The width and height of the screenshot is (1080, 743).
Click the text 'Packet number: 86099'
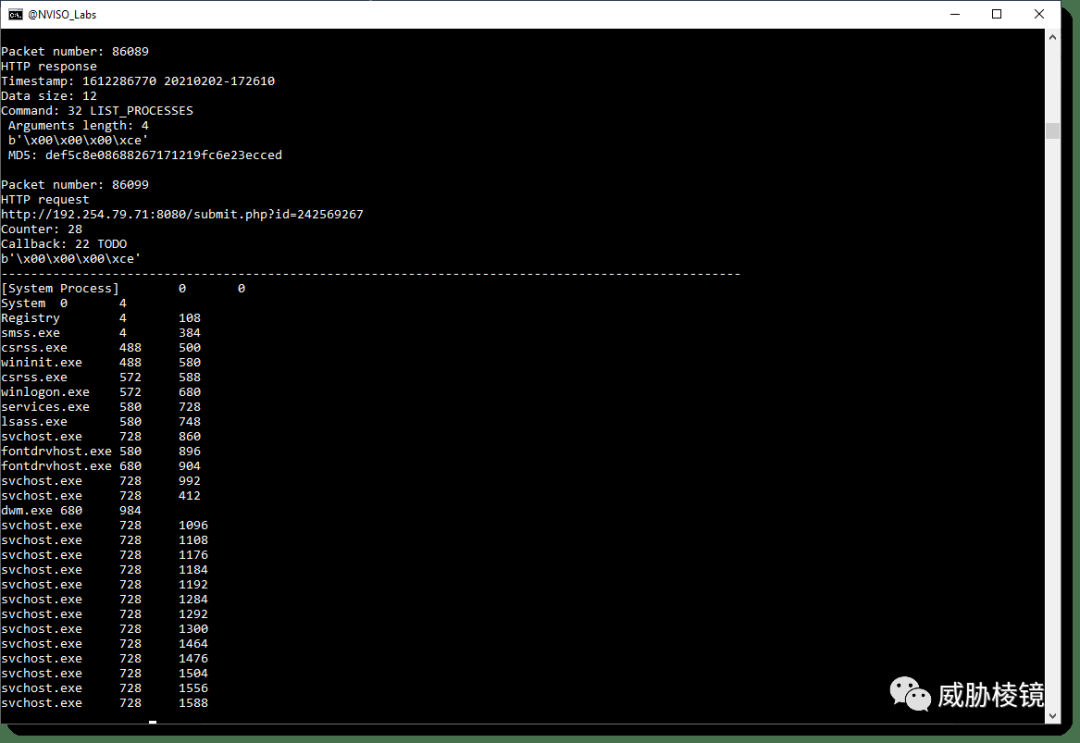coord(75,185)
